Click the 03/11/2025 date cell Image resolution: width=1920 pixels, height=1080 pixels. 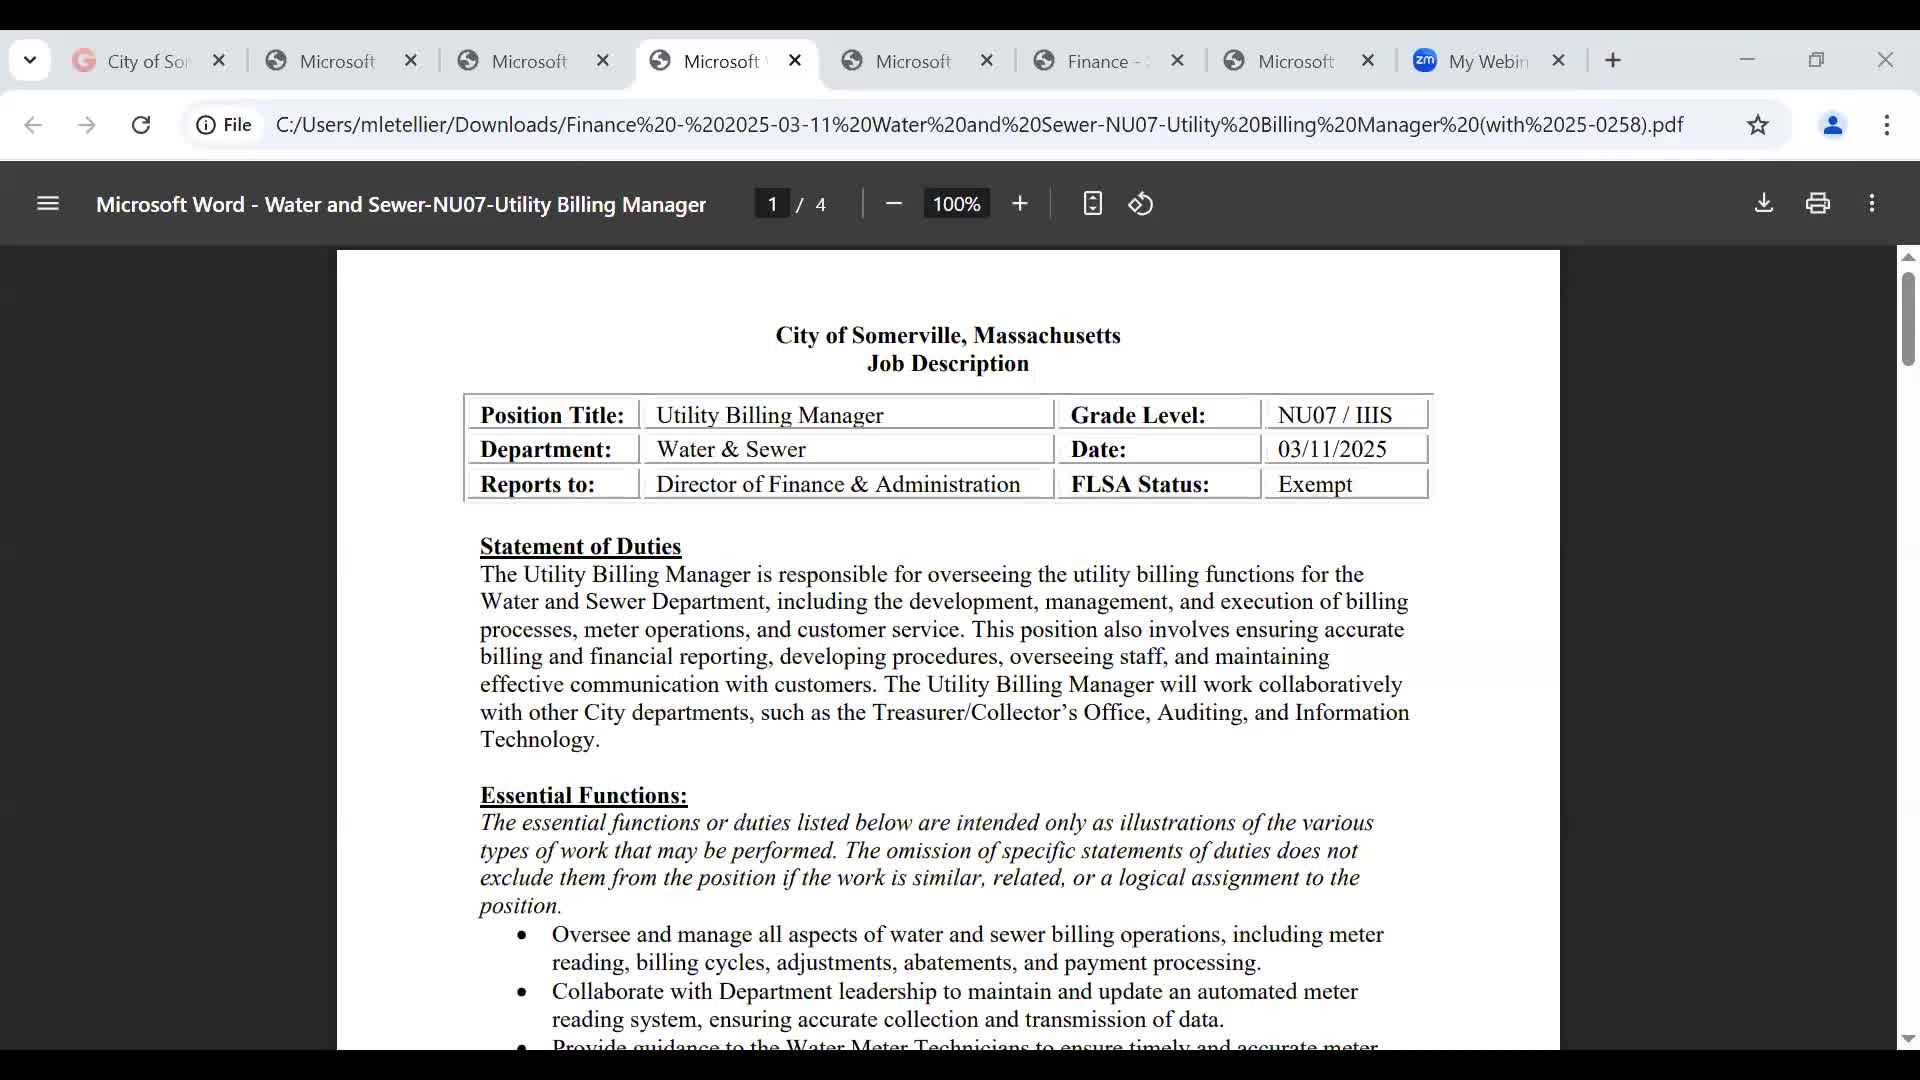pyautogui.click(x=1346, y=449)
